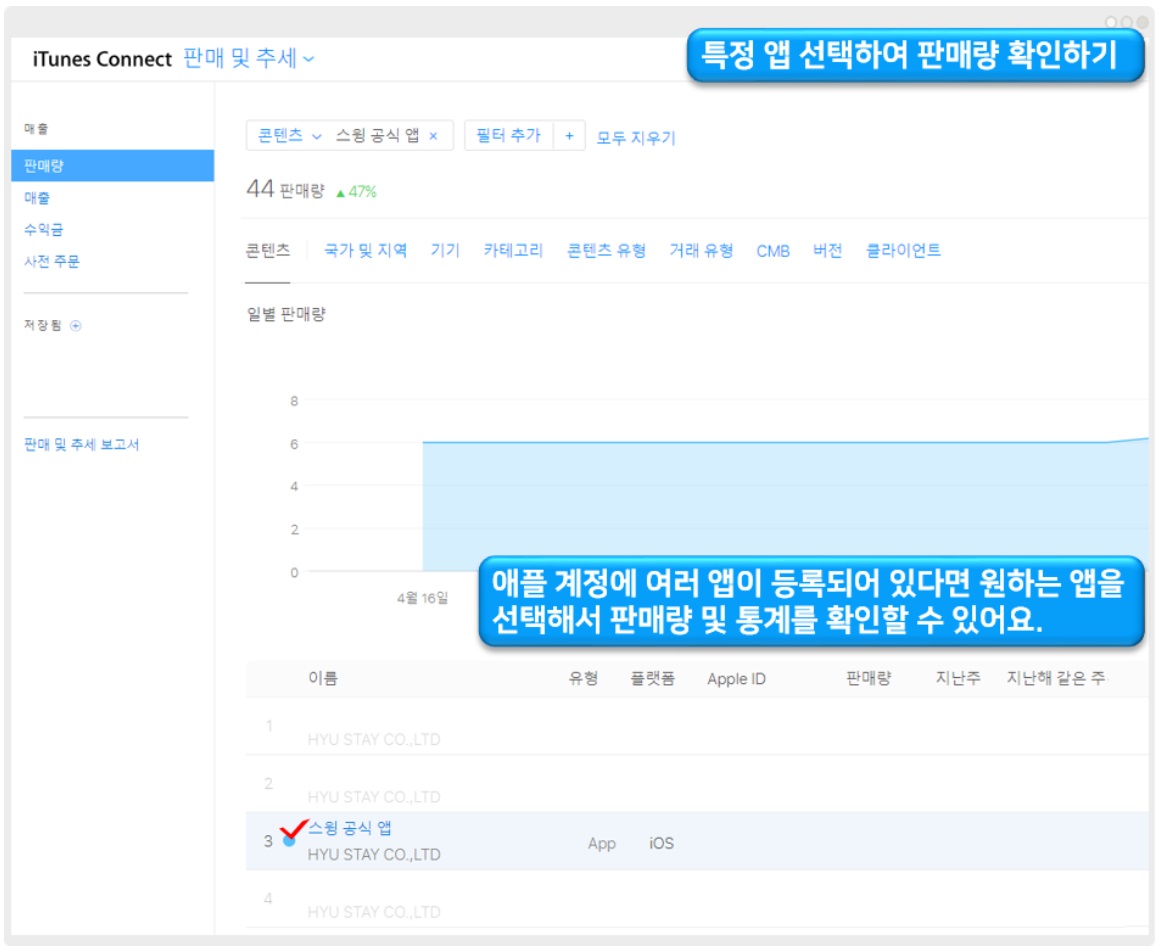Click the plus icon next to 필터 추가
The image size is (1160, 948).
pyautogui.click(x=569, y=135)
